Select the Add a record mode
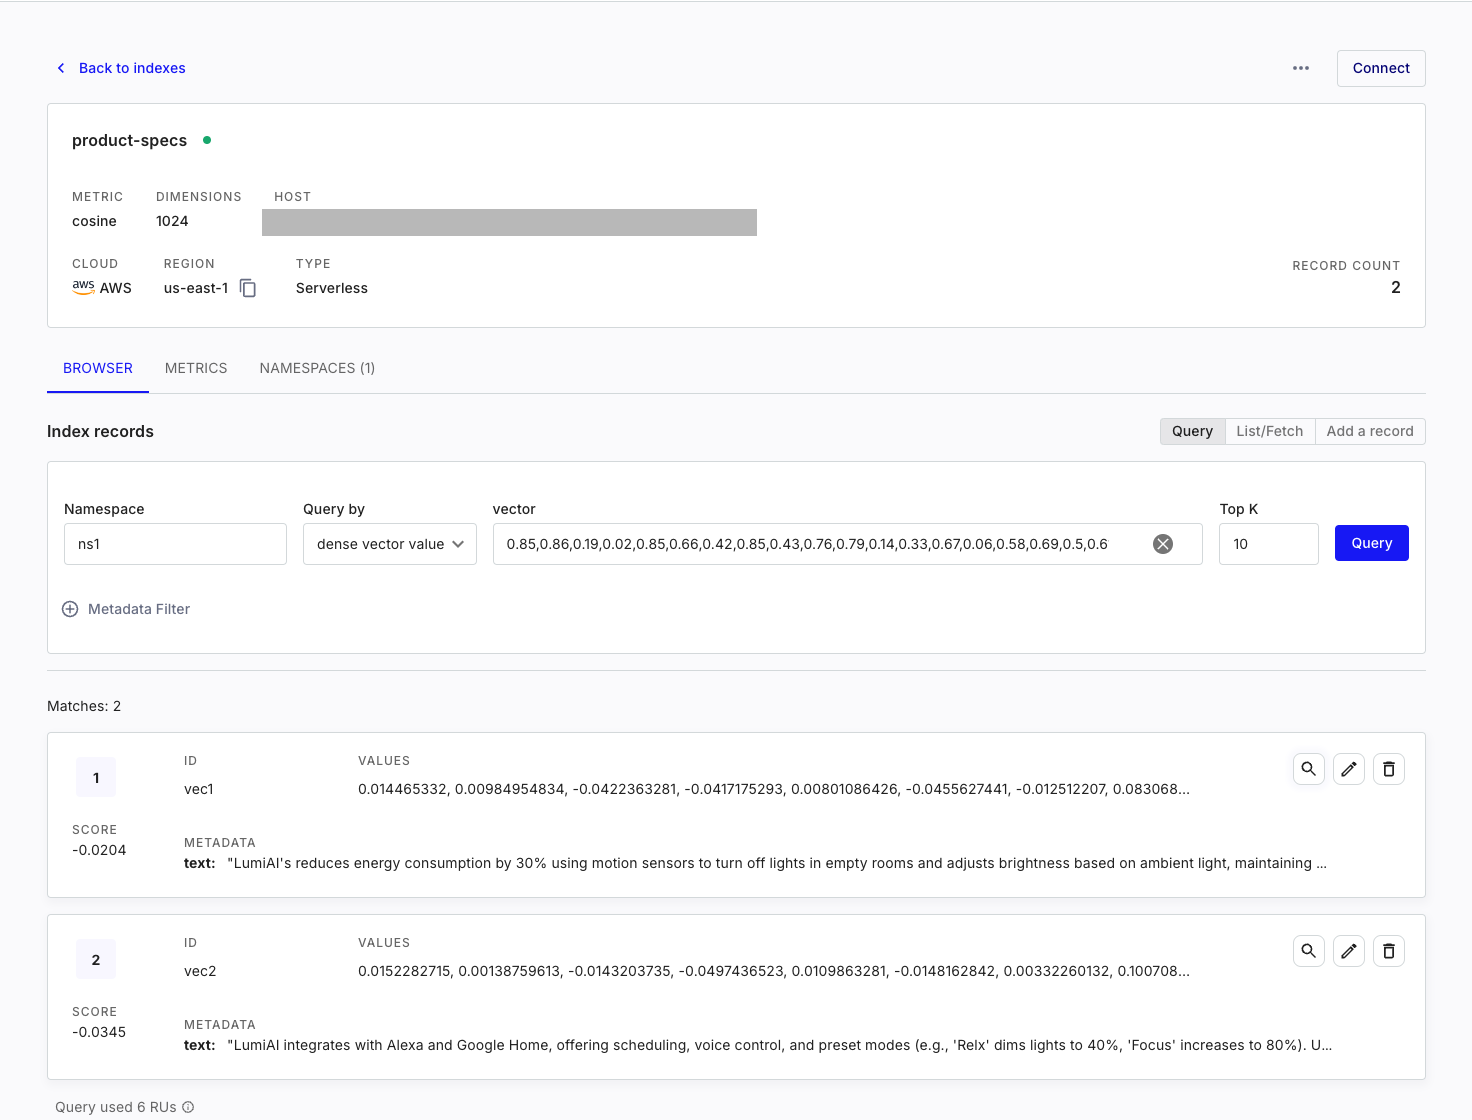Screen dimensions: 1472x1120 click(1369, 431)
